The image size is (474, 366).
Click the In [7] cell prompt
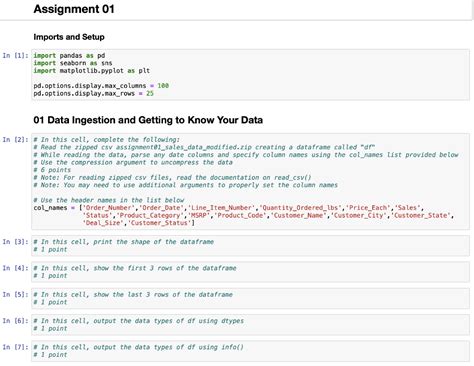point(15,347)
